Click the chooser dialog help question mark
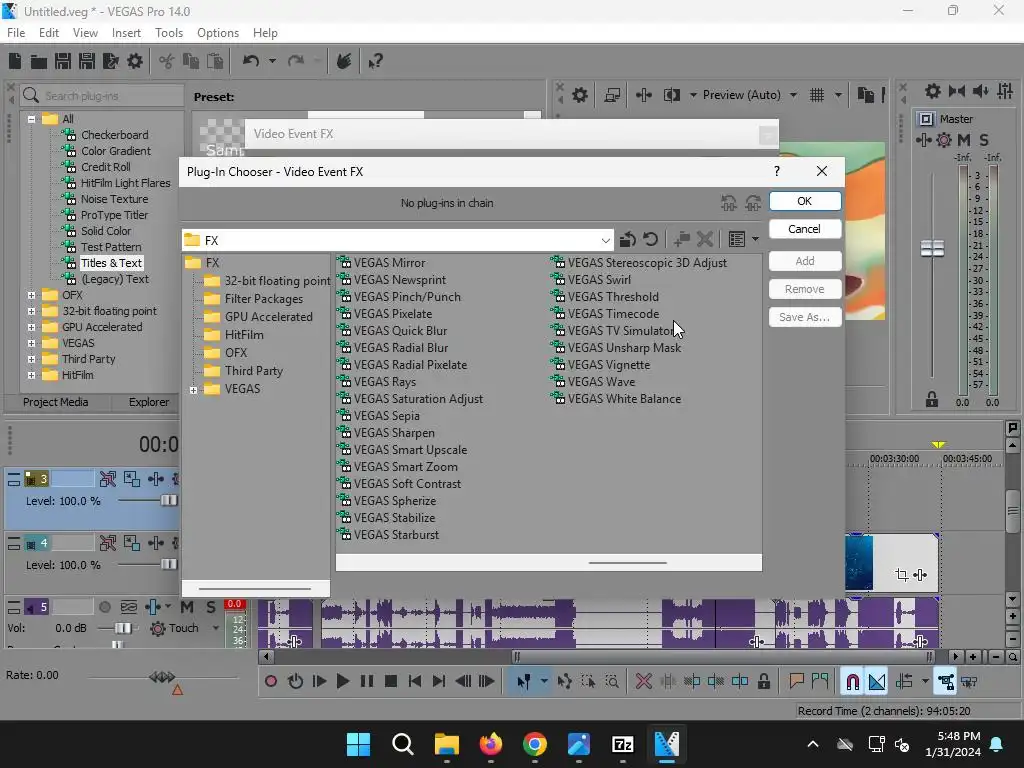Screen dimensions: 1024x768 pos(776,171)
